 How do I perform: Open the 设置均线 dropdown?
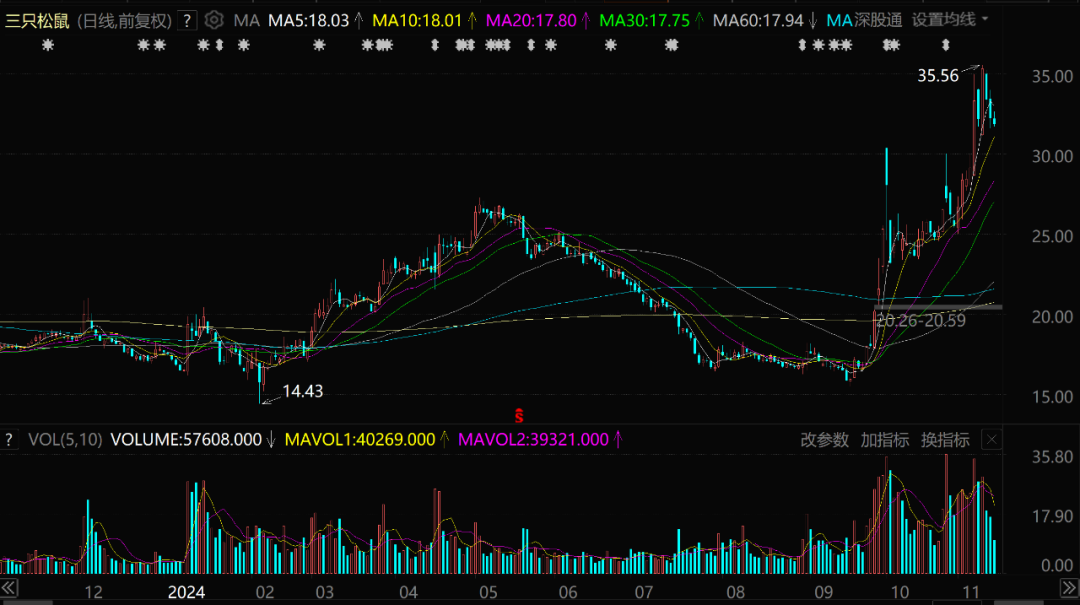point(950,20)
